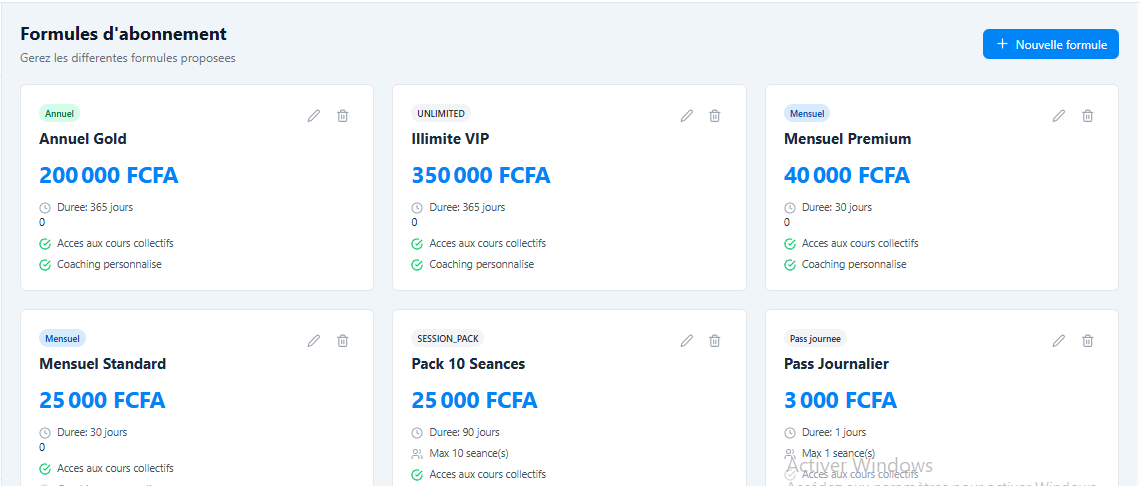Click the 200 000 FCFA price
This screenshot has width=1140, height=486.
[x=108, y=175]
